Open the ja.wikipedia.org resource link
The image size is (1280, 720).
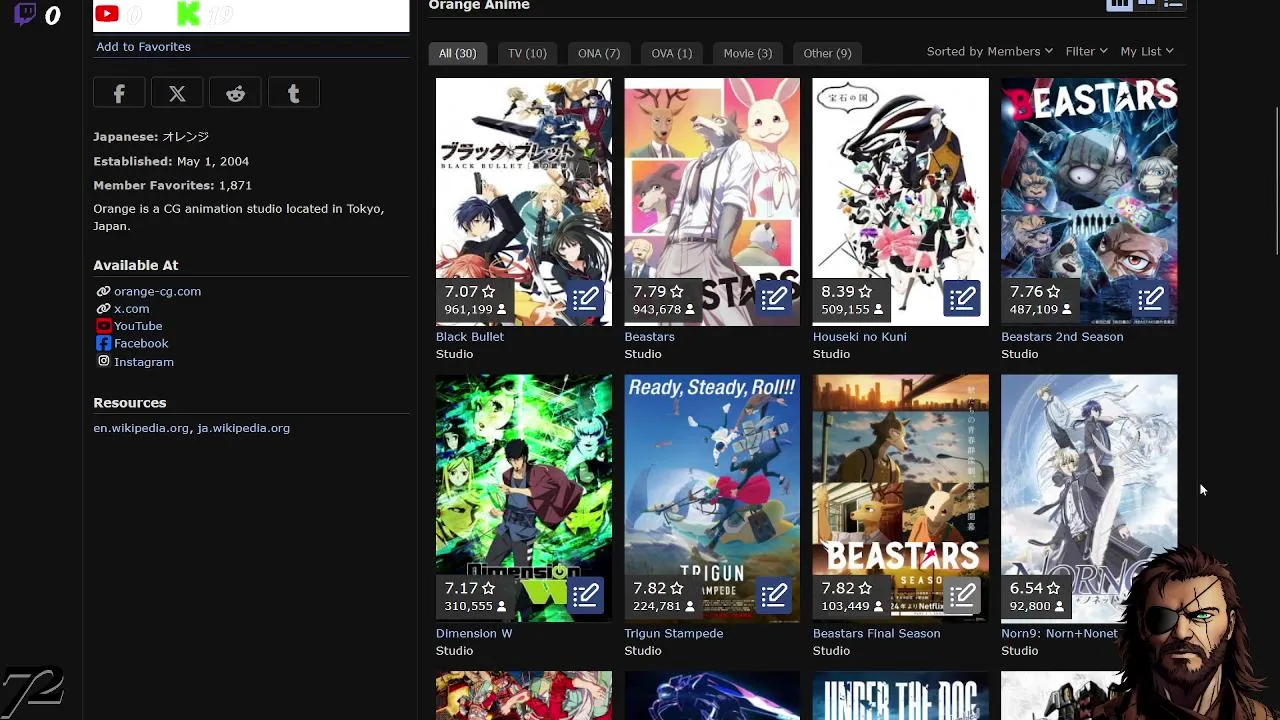243,428
